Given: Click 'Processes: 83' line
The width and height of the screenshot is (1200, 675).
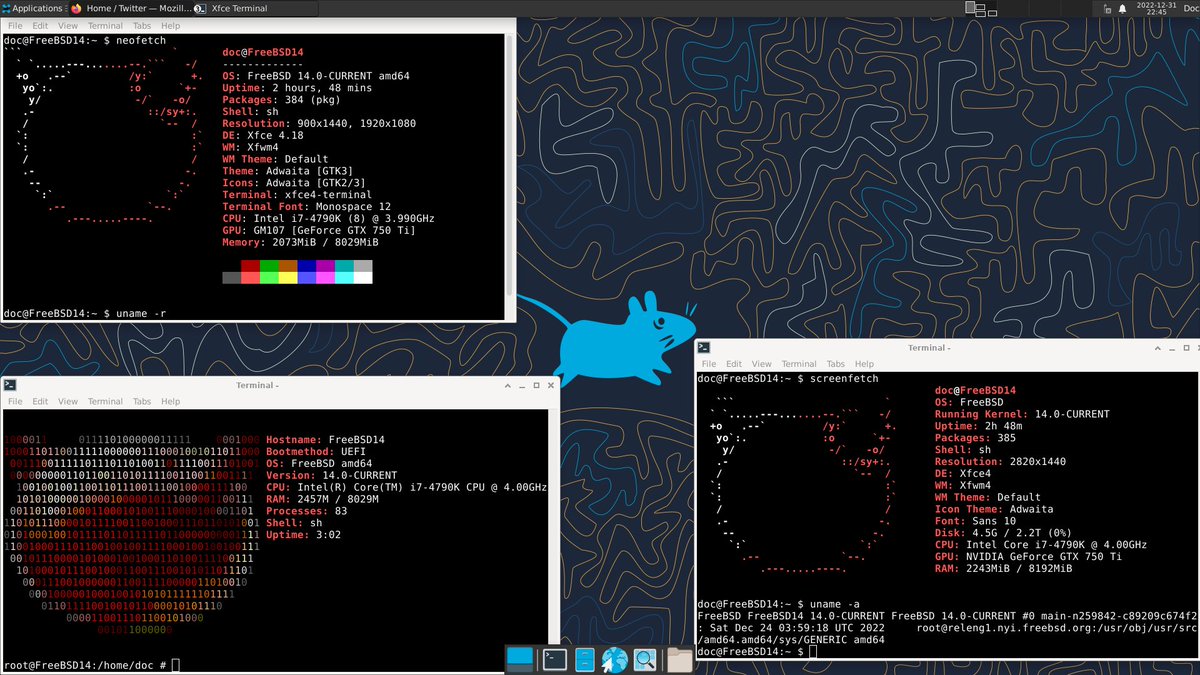Looking at the screenshot, I should coord(306,511).
